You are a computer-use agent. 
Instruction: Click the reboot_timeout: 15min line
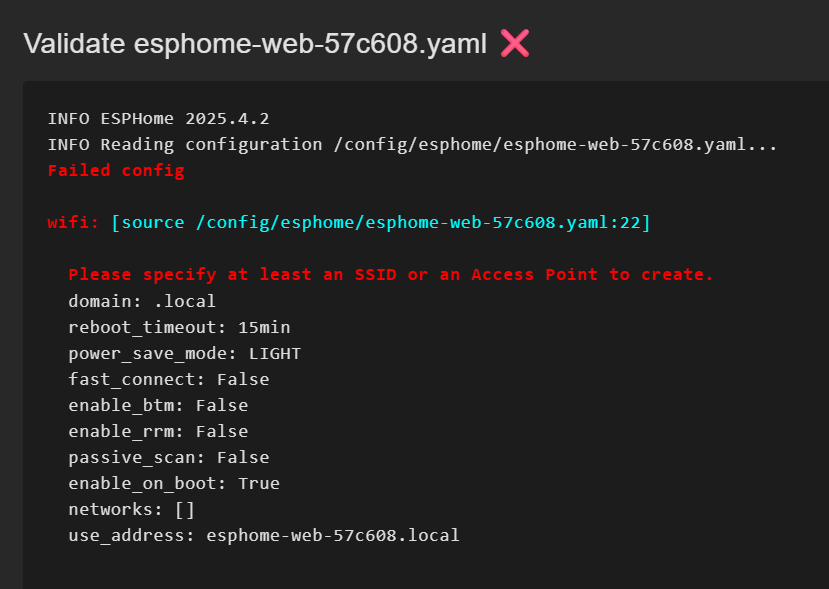179,326
